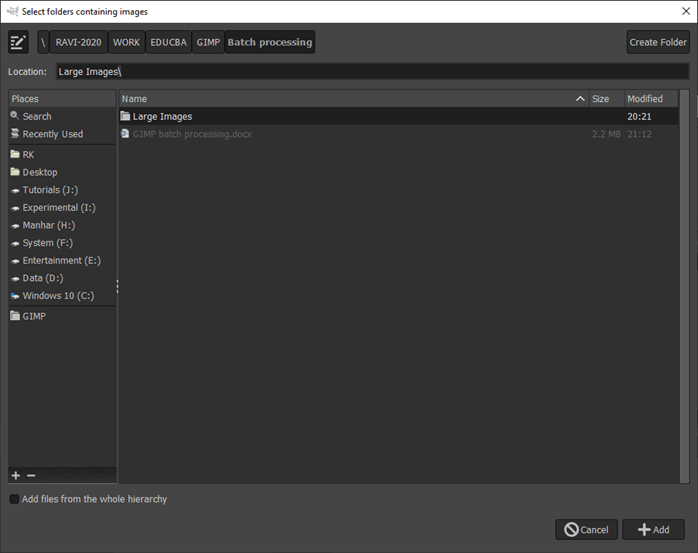This screenshot has width=698, height=553.
Task: Sort by the Size column header
Action: 606,98
